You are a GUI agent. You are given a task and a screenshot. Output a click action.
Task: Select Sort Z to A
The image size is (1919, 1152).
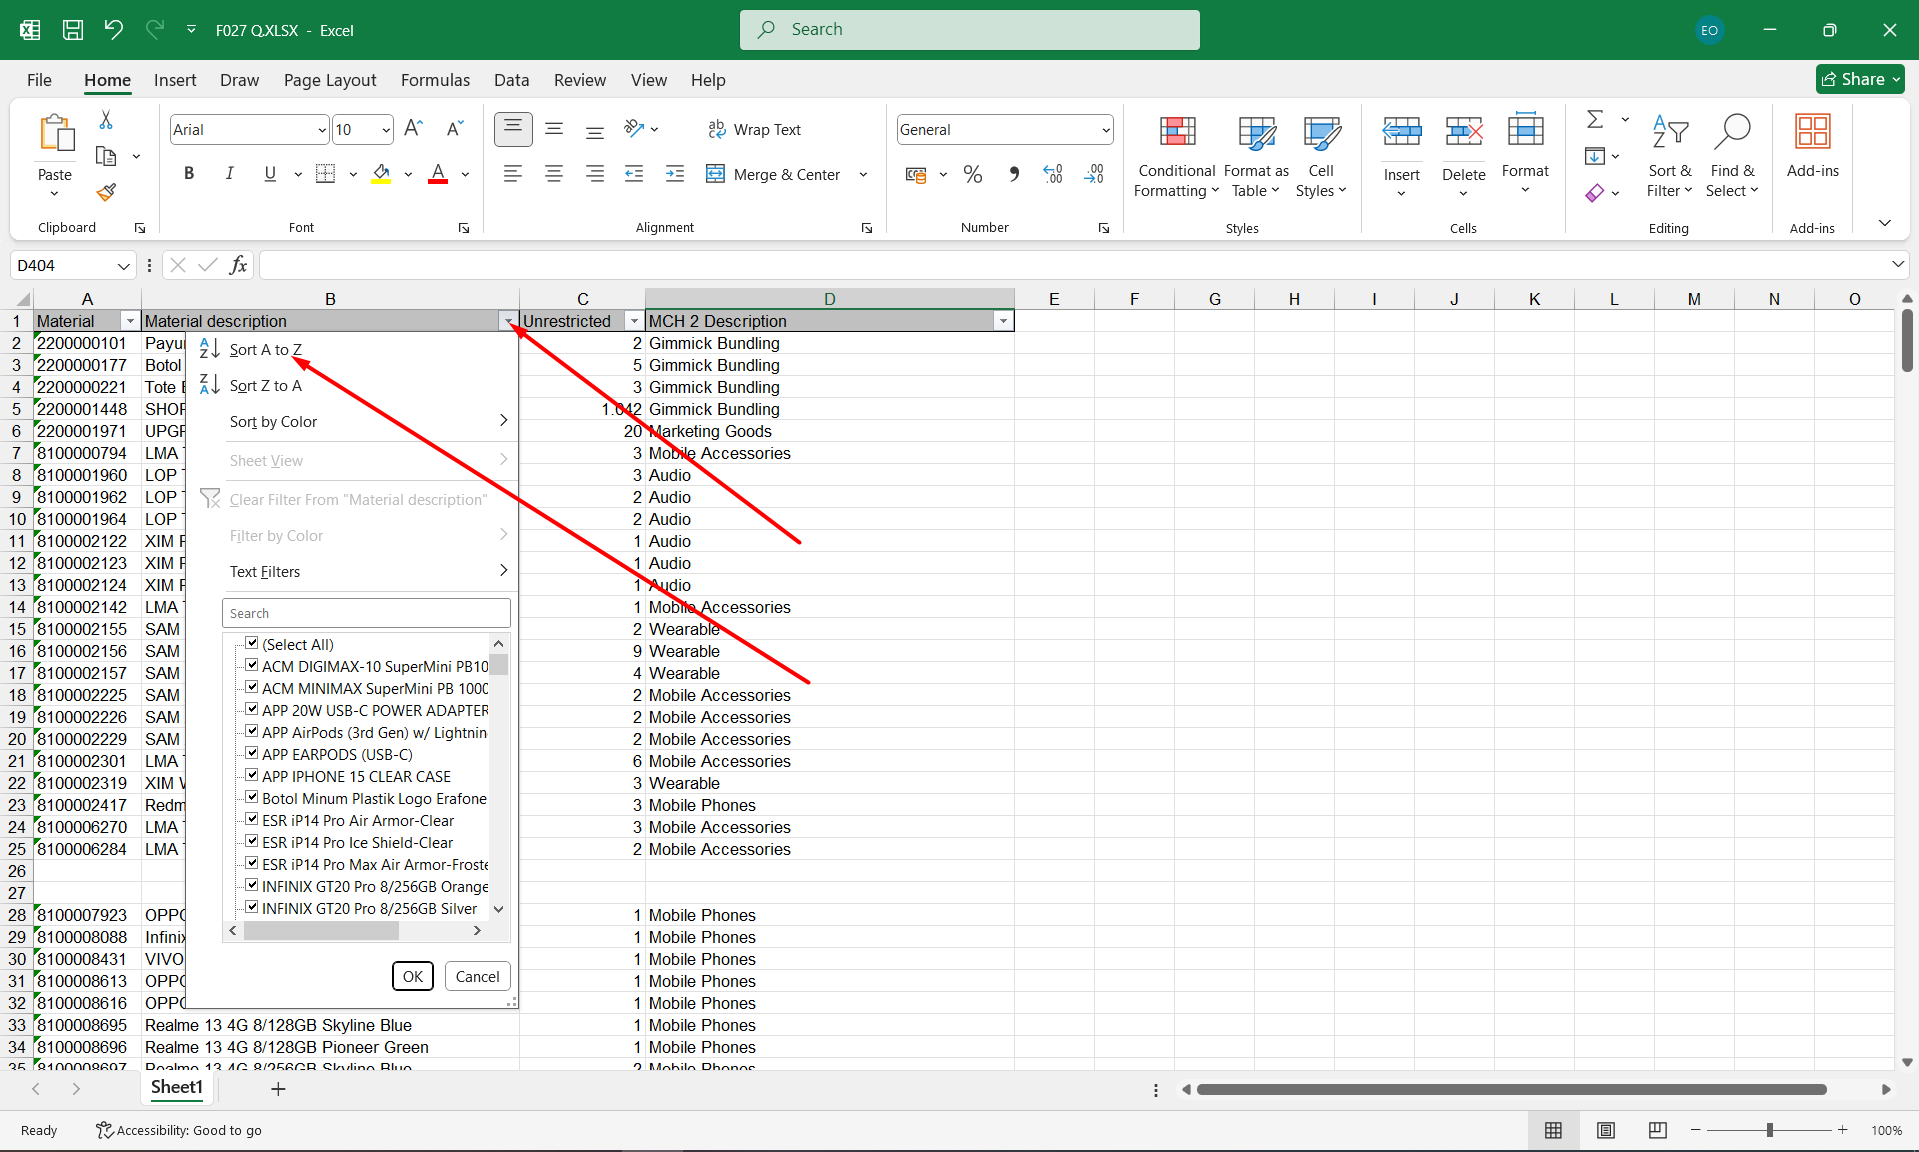265,386
